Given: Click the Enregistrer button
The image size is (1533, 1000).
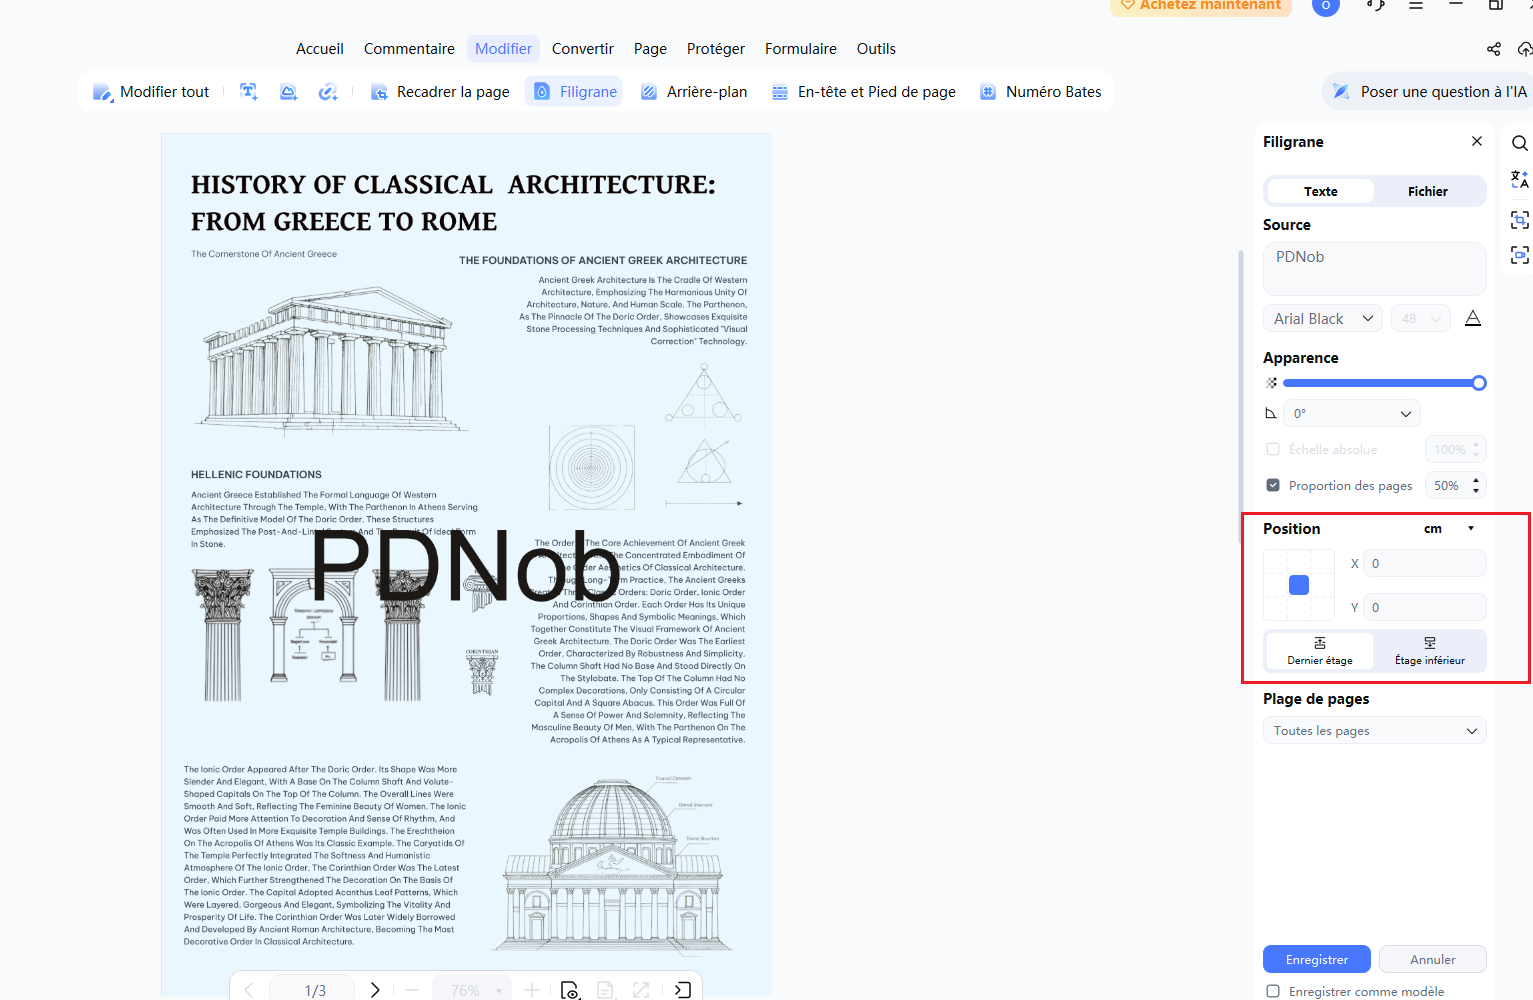Looking at the screenshot, I should click(x=1317, y=960).
